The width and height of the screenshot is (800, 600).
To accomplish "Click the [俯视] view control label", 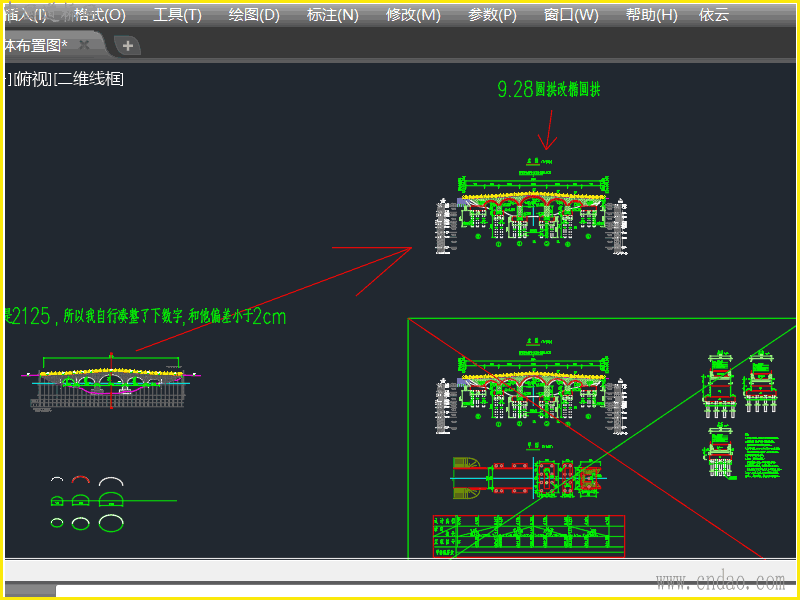I will (x=32, y=80).
